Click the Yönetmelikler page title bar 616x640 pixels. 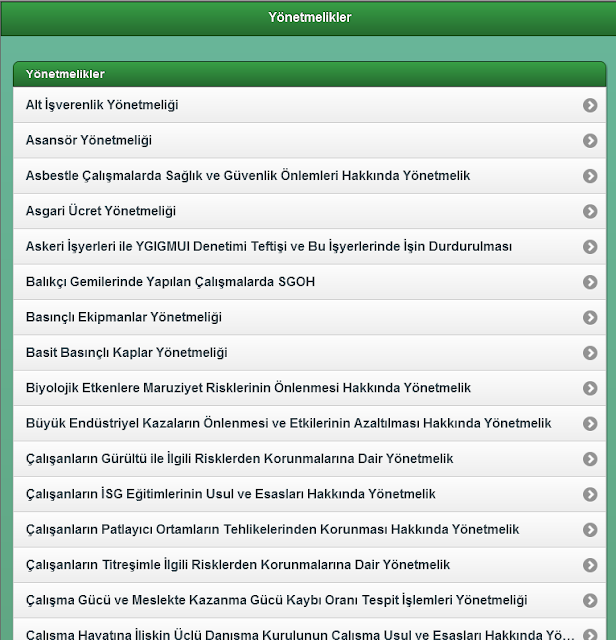pos(308,18)
